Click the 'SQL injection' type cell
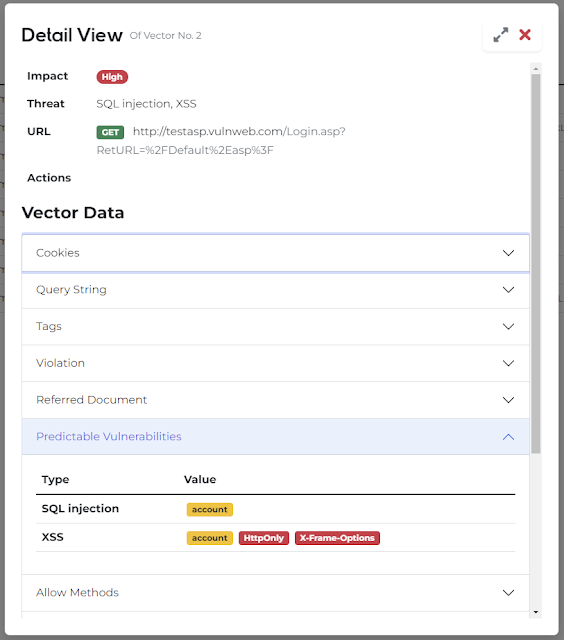The width and height of the screenshot is (564, 640). [80, 509]
